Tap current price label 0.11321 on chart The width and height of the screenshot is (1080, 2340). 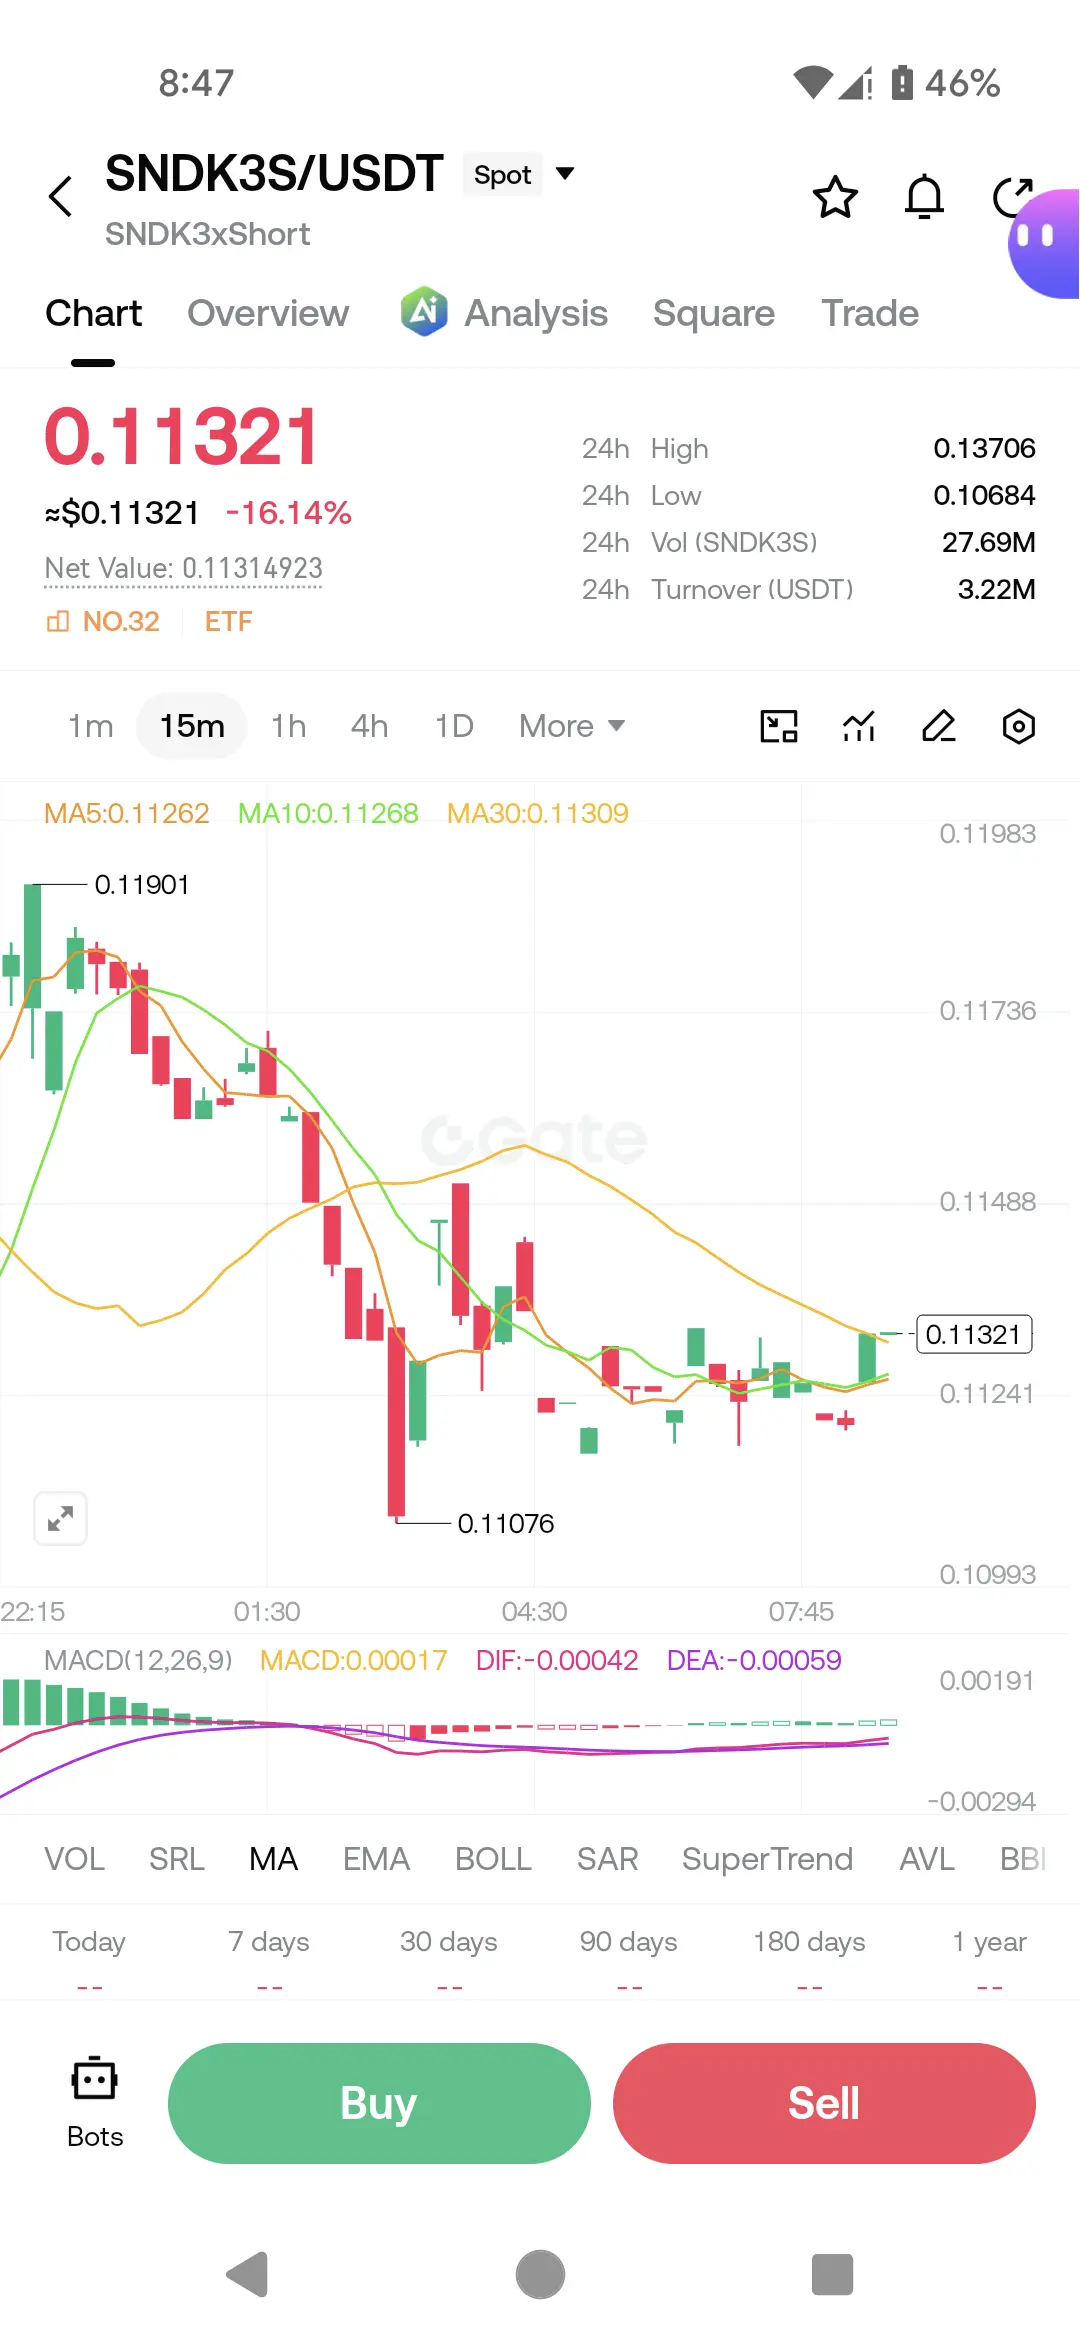pyautogui.click(x=974, y=1334)
